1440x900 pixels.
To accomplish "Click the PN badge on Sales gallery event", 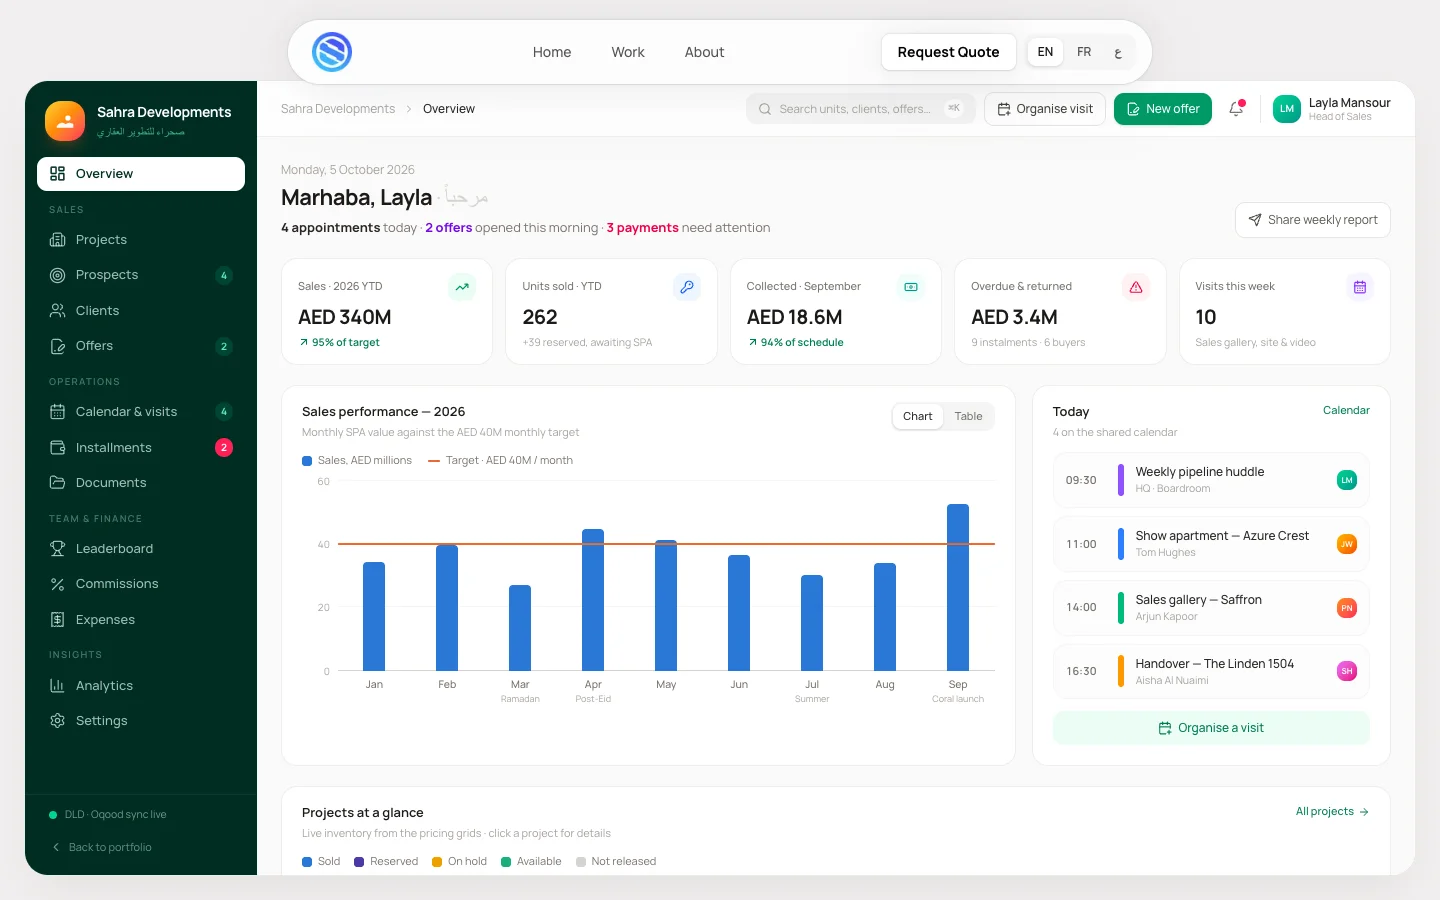I will [1347, 608].
